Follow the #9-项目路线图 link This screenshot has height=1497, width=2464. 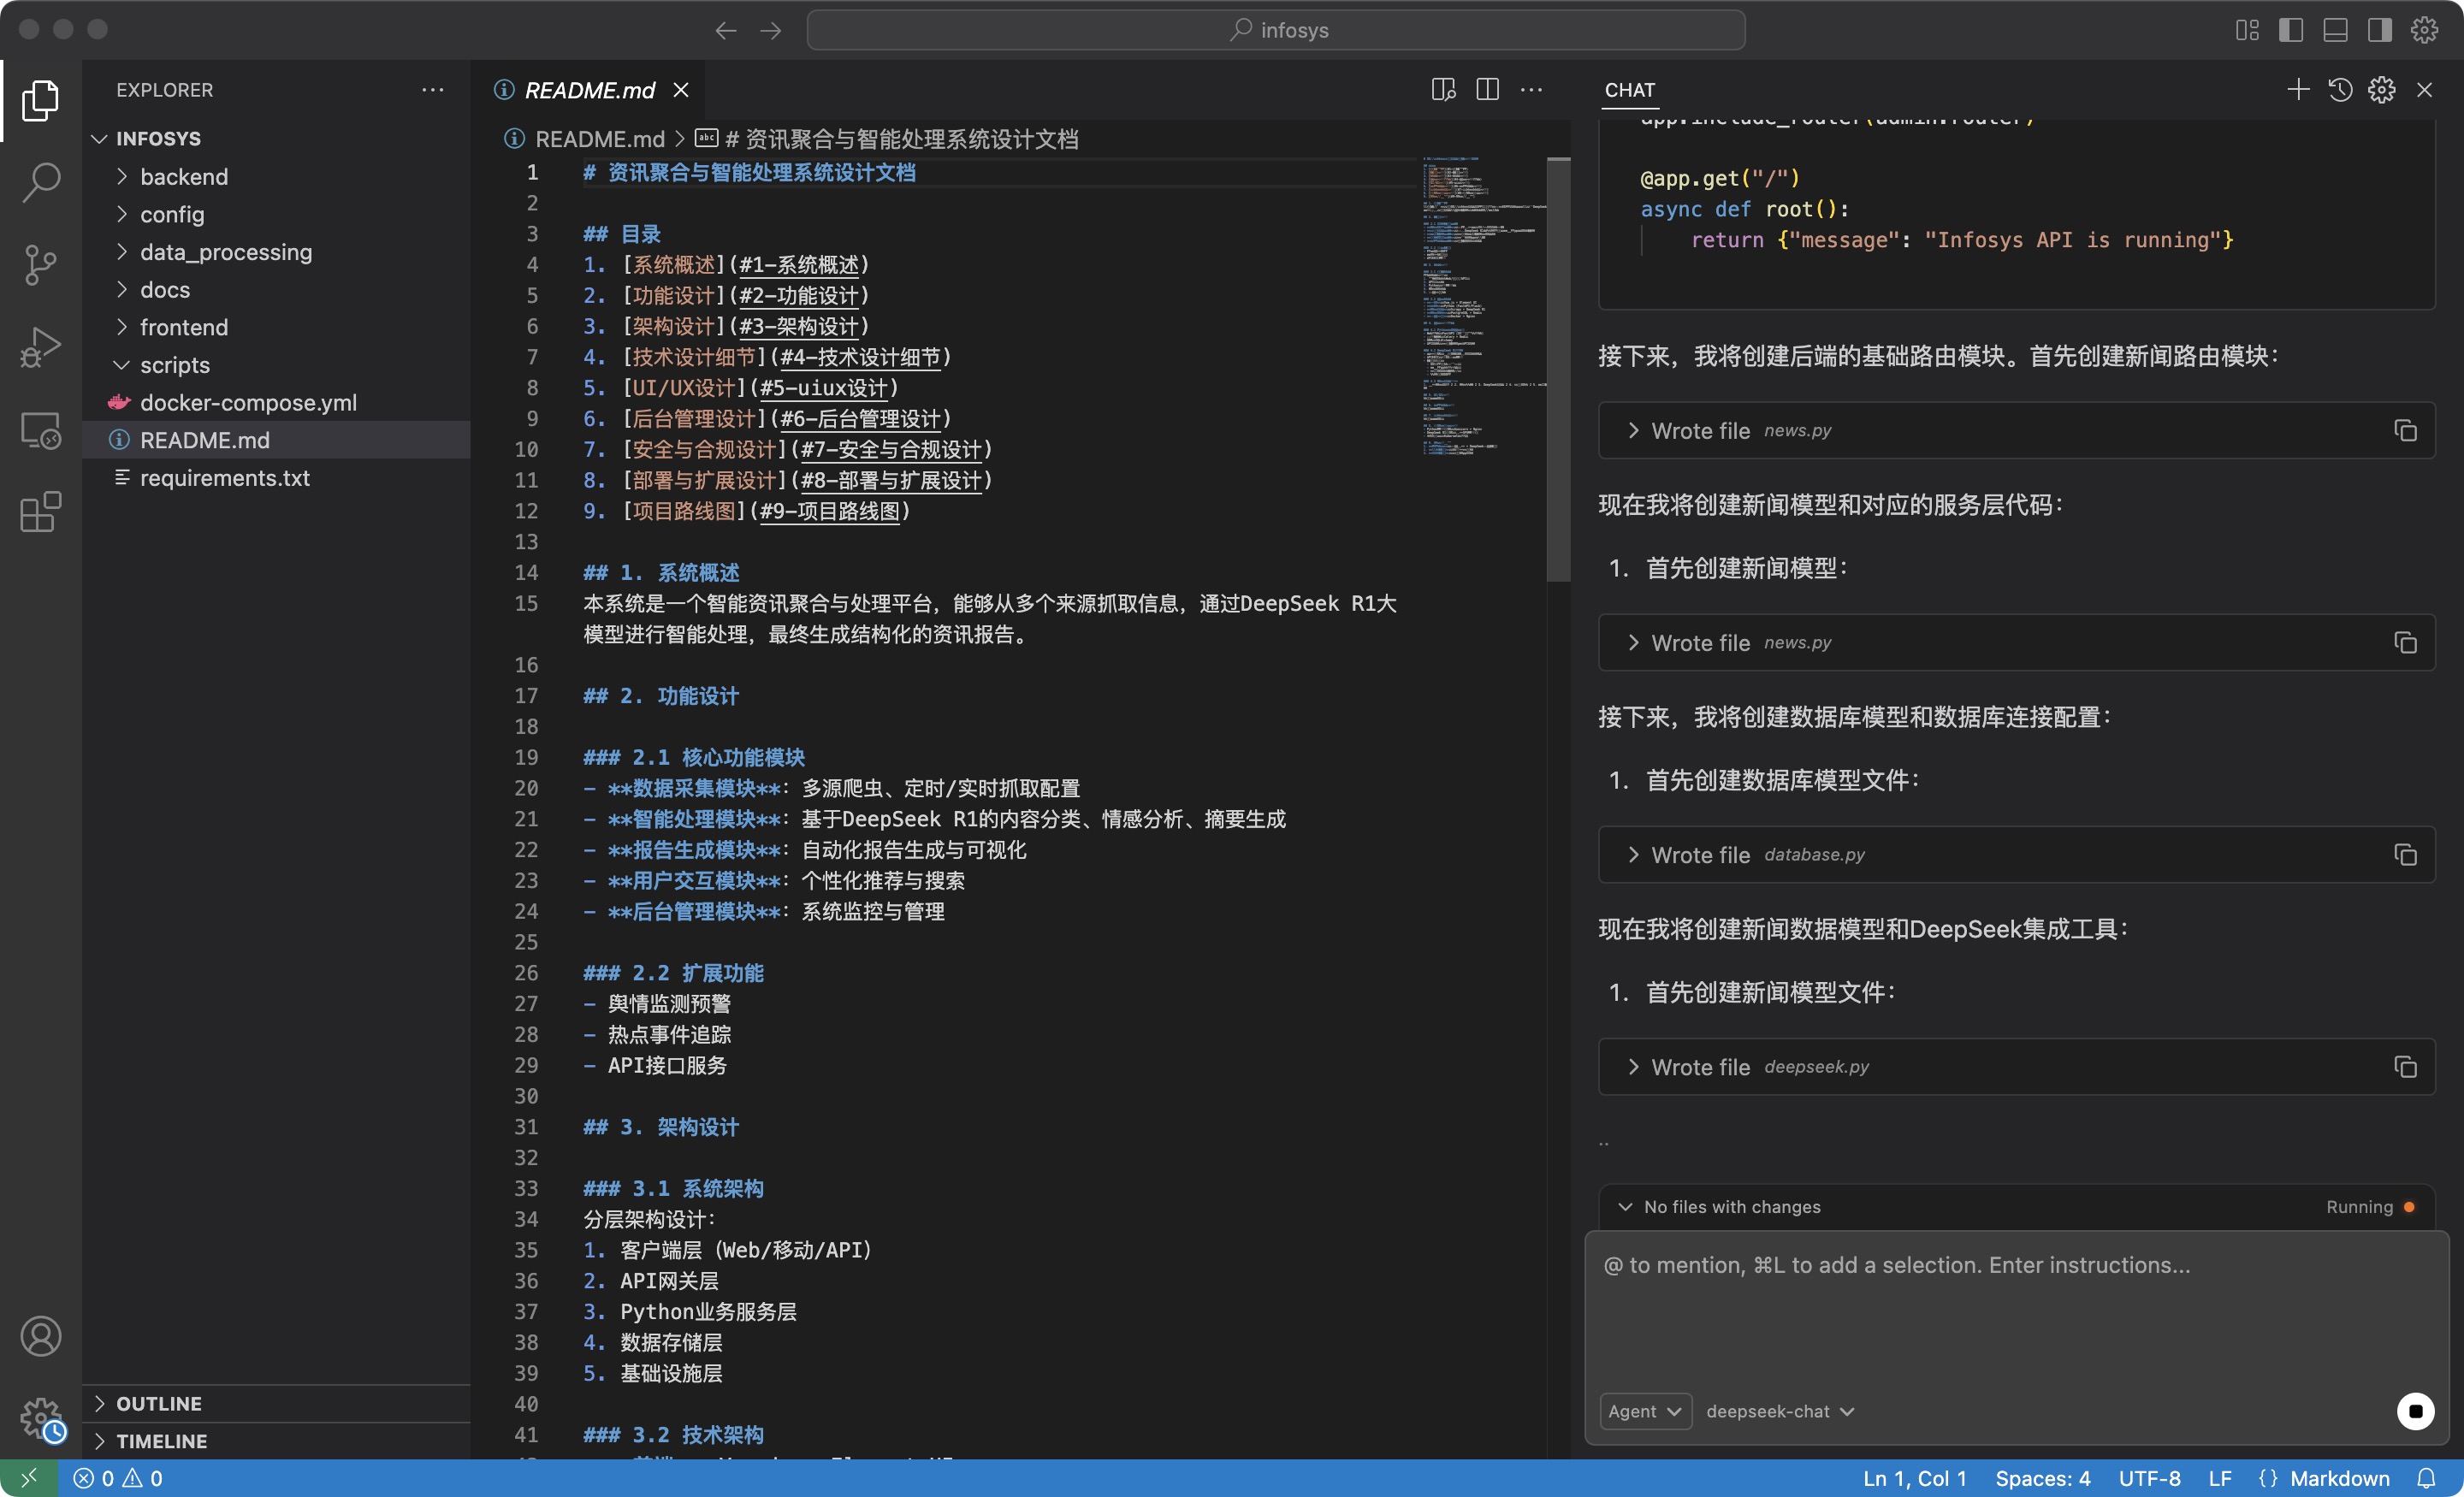829,511
